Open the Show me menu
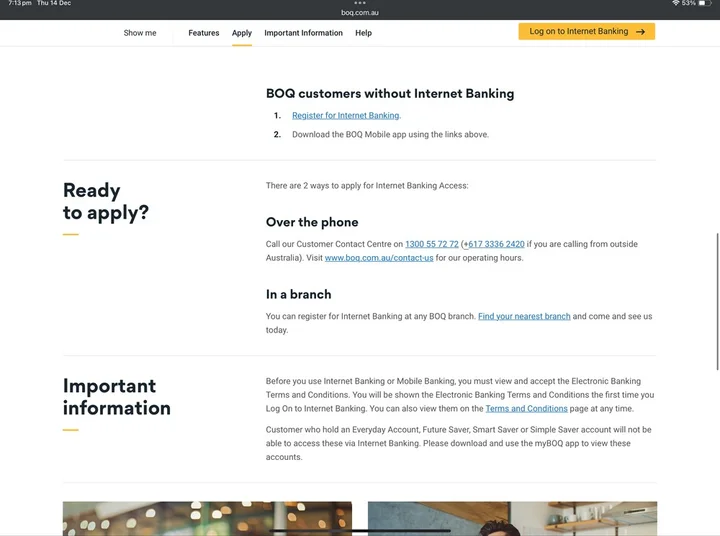Screen dimensions: 720x536 140,33
